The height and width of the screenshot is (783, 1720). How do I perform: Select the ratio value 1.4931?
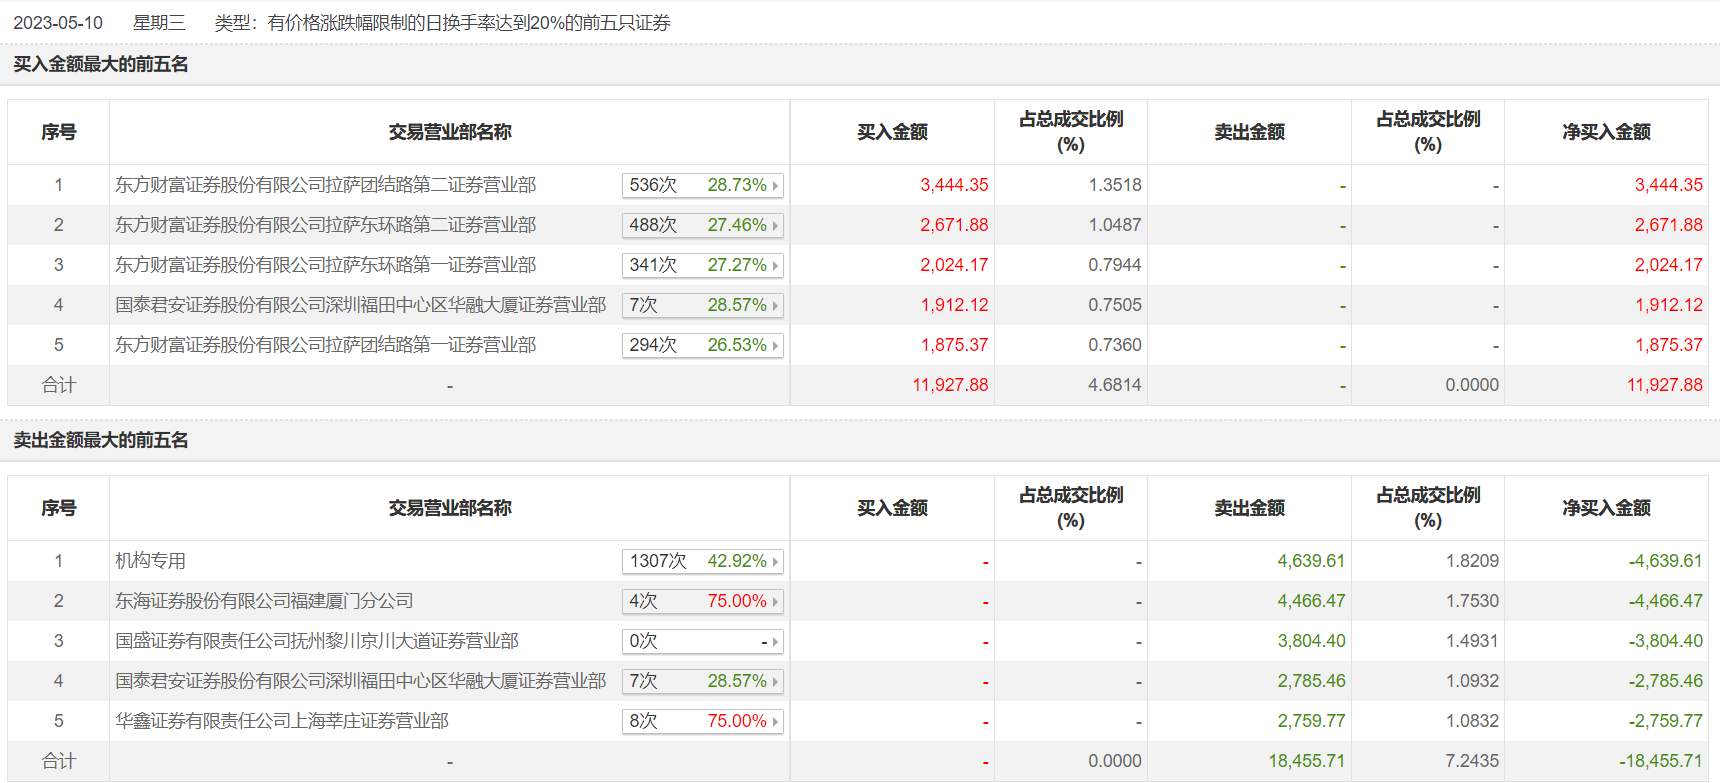pyautogui.click(x=1472, y=641)
